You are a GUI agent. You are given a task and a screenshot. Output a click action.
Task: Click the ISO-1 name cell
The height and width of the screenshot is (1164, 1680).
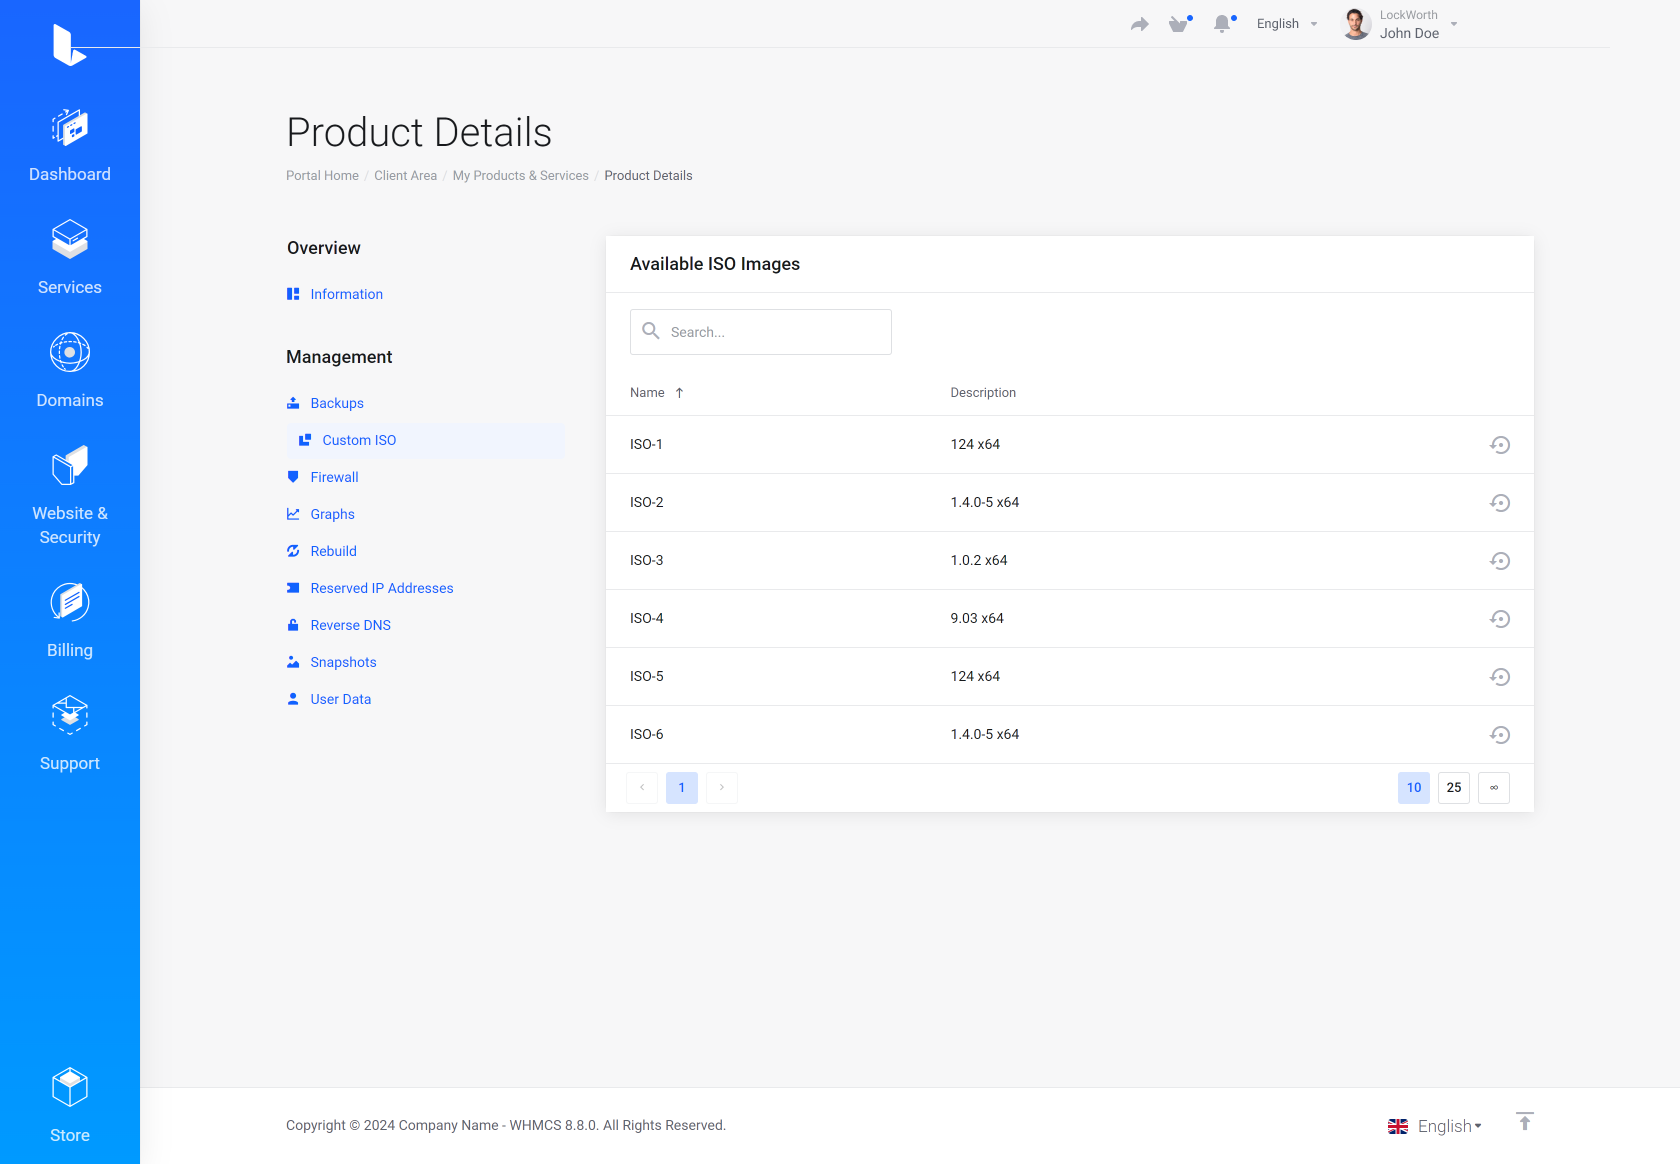coord(646,444)
